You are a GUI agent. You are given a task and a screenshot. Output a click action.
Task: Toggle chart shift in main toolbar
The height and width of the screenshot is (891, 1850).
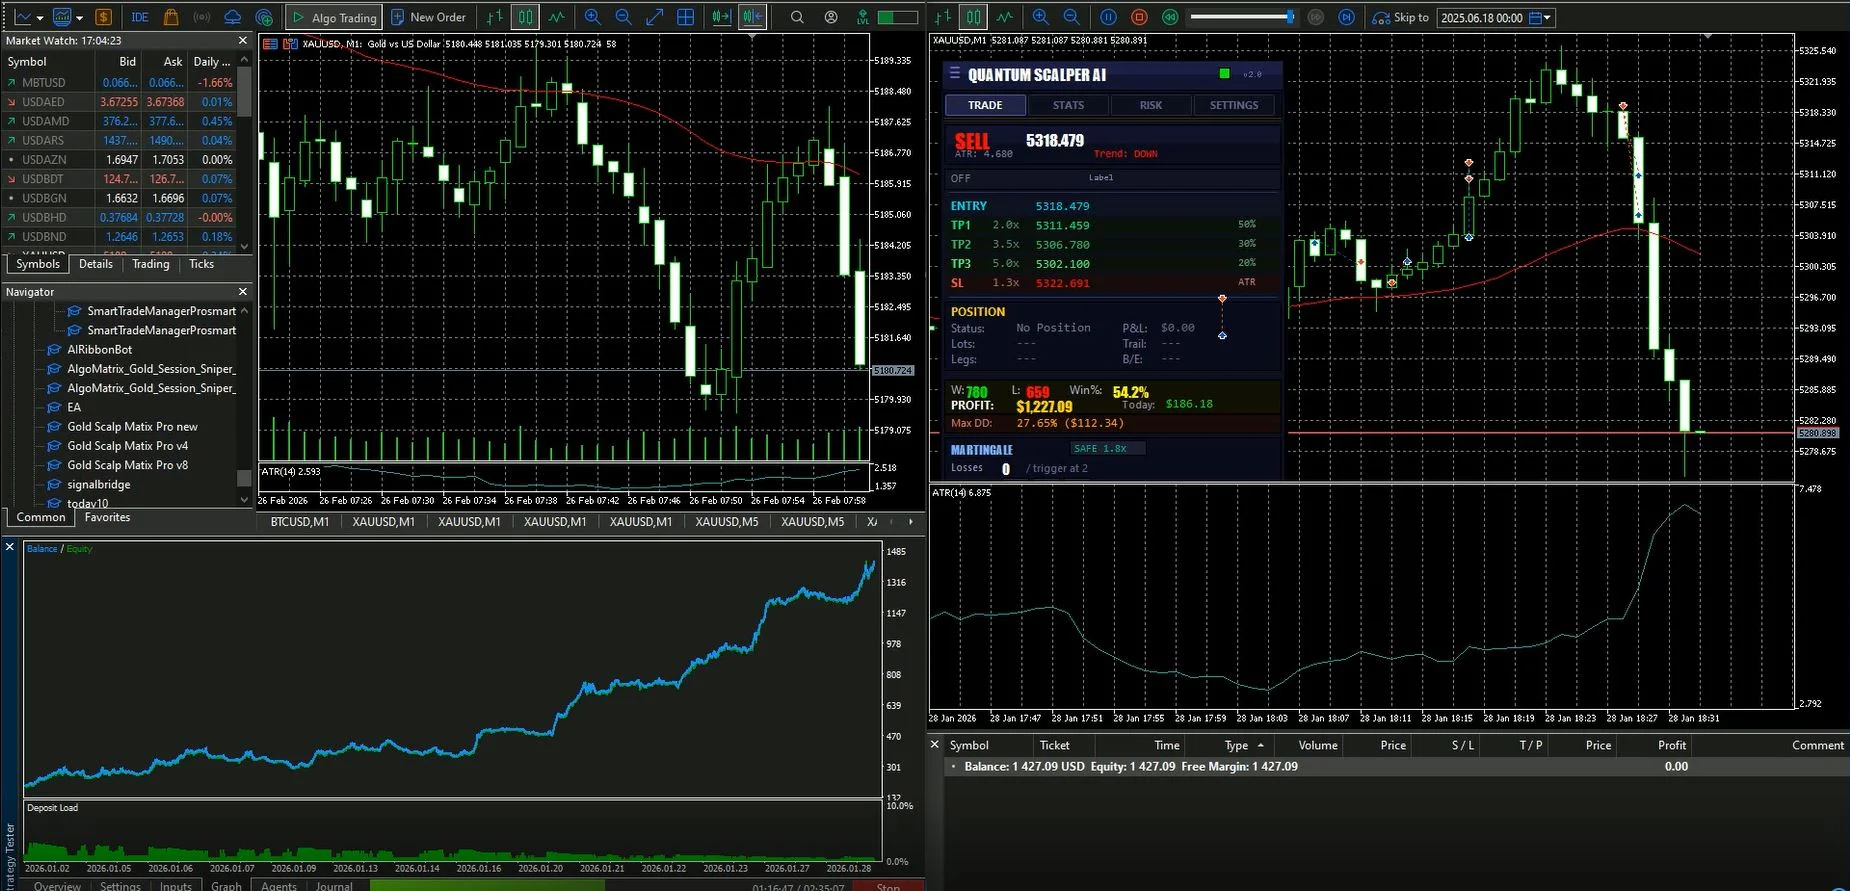click(x=754, y=17)
